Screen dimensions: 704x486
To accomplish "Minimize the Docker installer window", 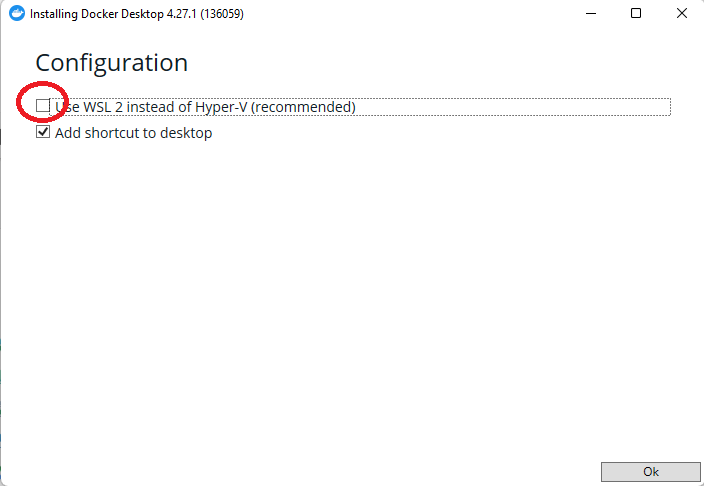I will (589, 14).
